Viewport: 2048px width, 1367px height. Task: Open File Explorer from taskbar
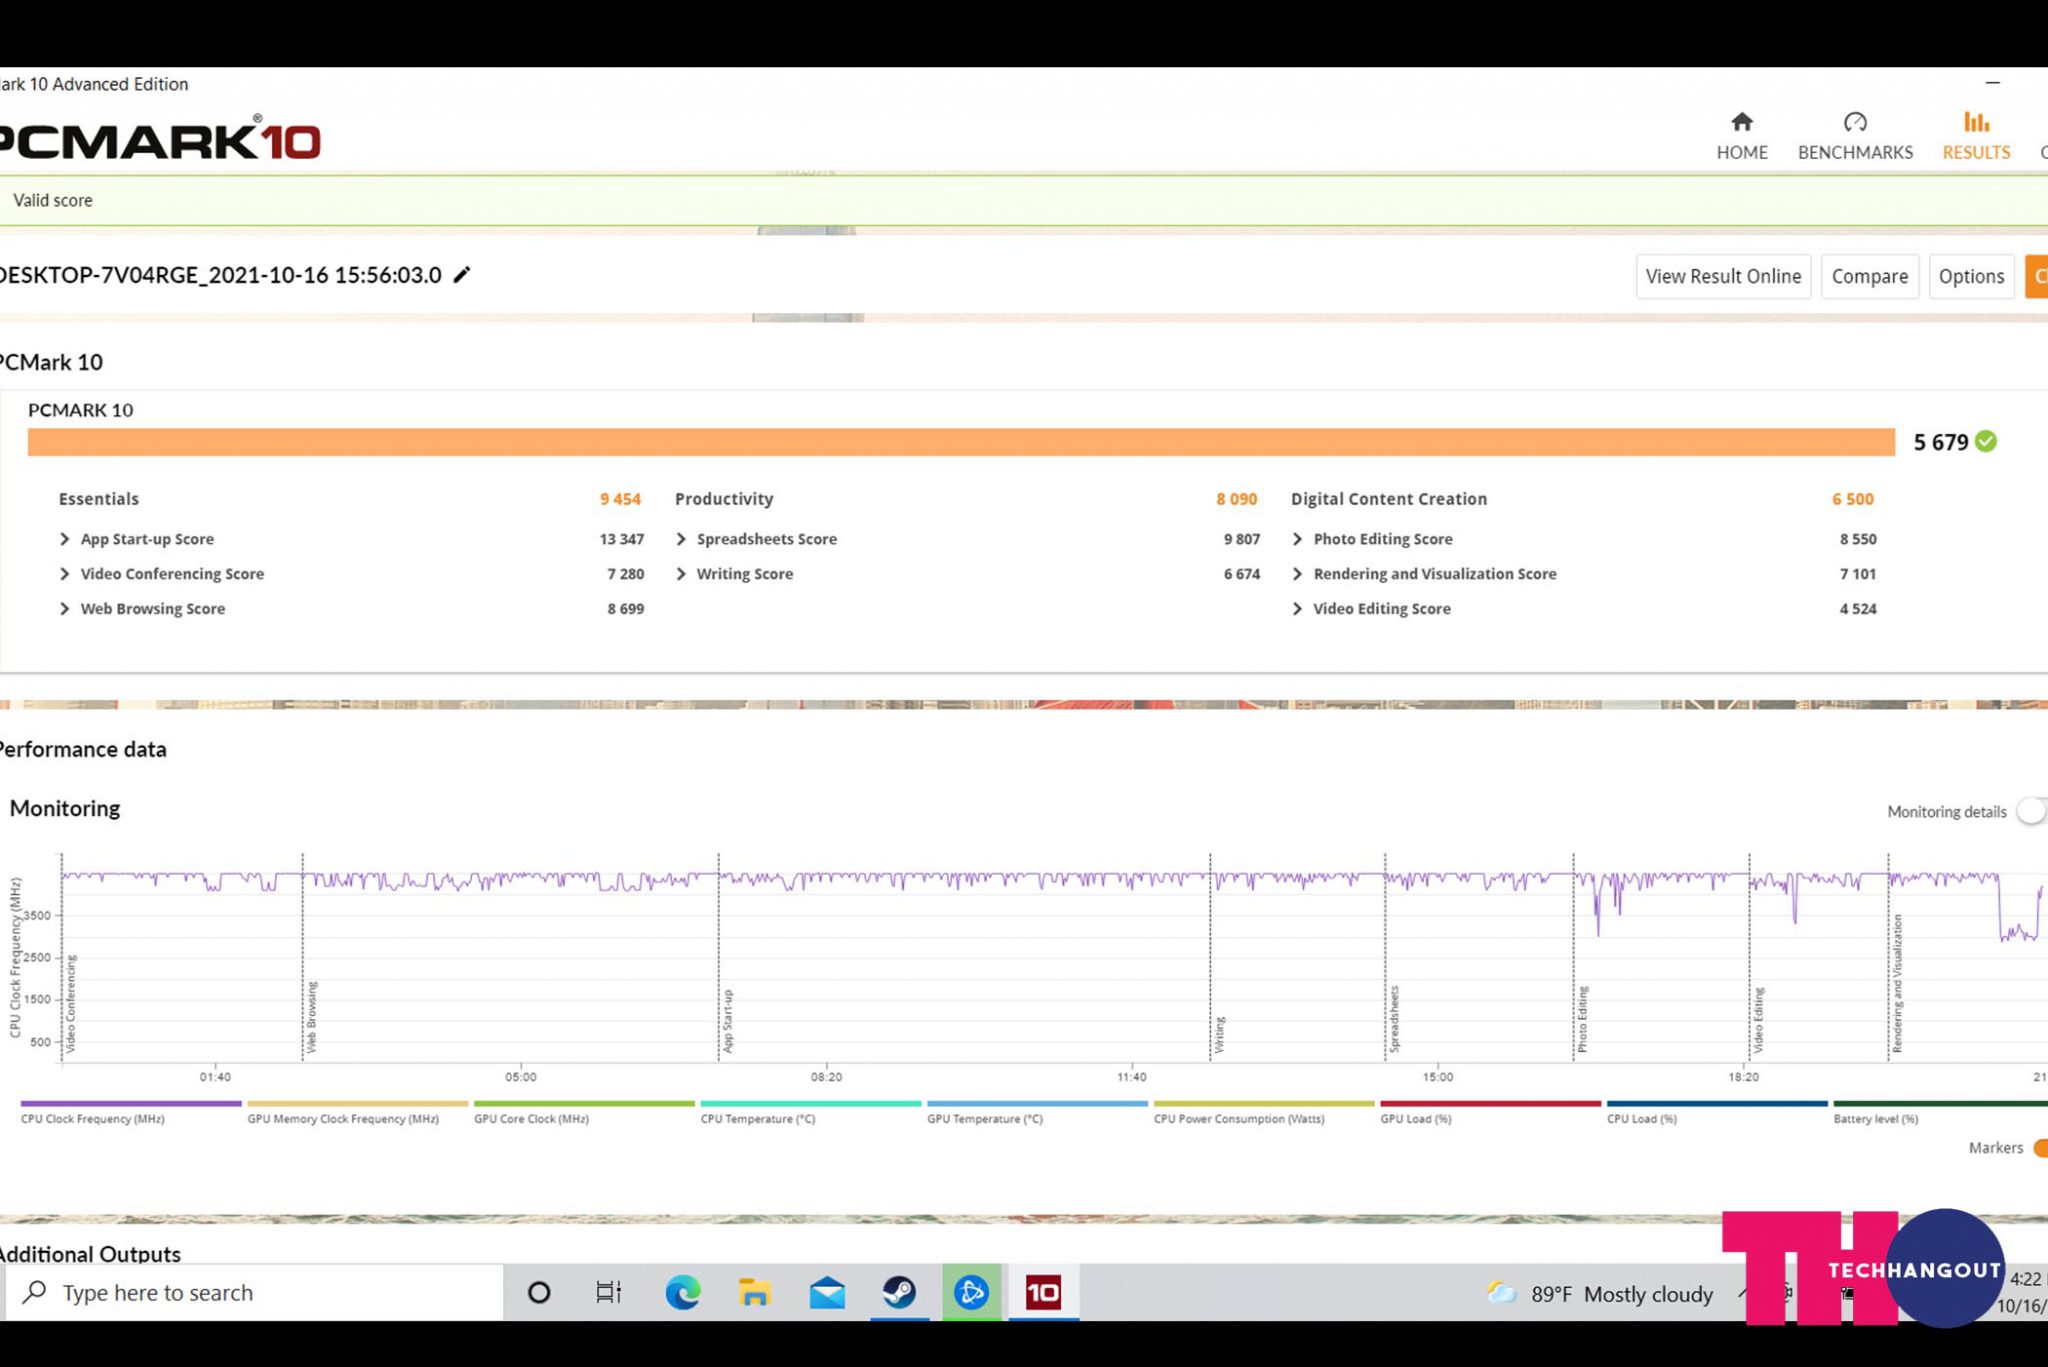(755, 1292)
